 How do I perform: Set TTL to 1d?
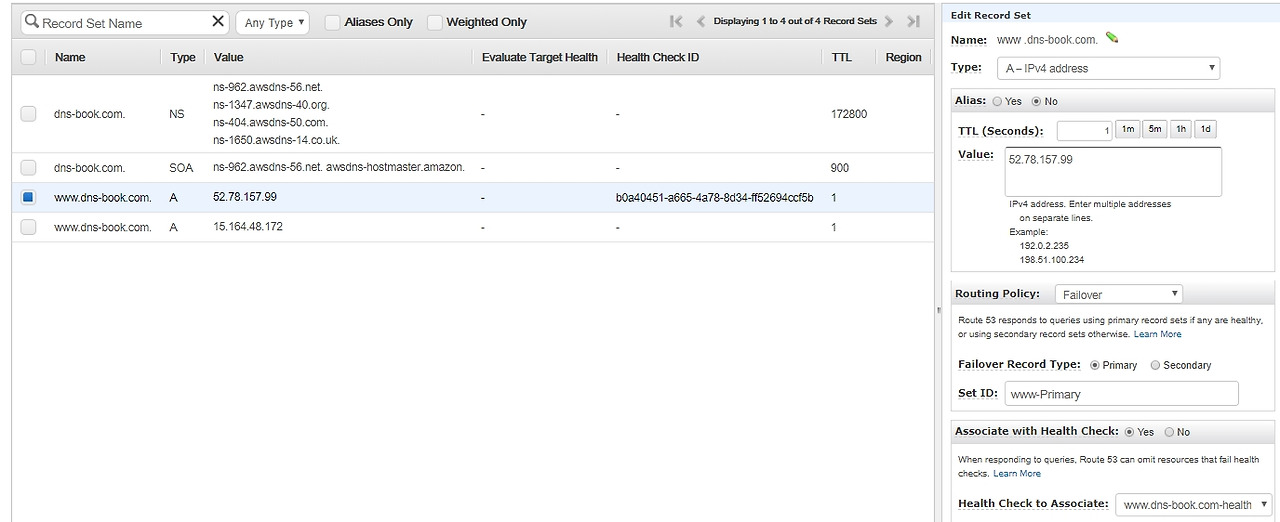click(x=1205, y=130)
